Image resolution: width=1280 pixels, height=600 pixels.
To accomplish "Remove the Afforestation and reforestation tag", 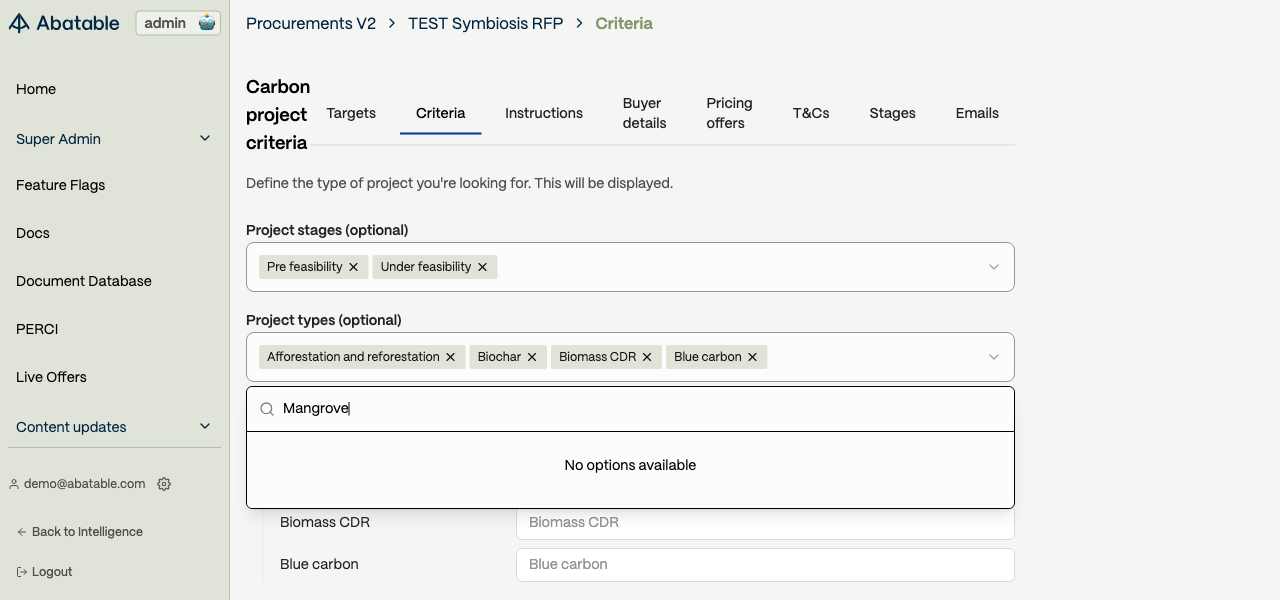I will 450,357.
